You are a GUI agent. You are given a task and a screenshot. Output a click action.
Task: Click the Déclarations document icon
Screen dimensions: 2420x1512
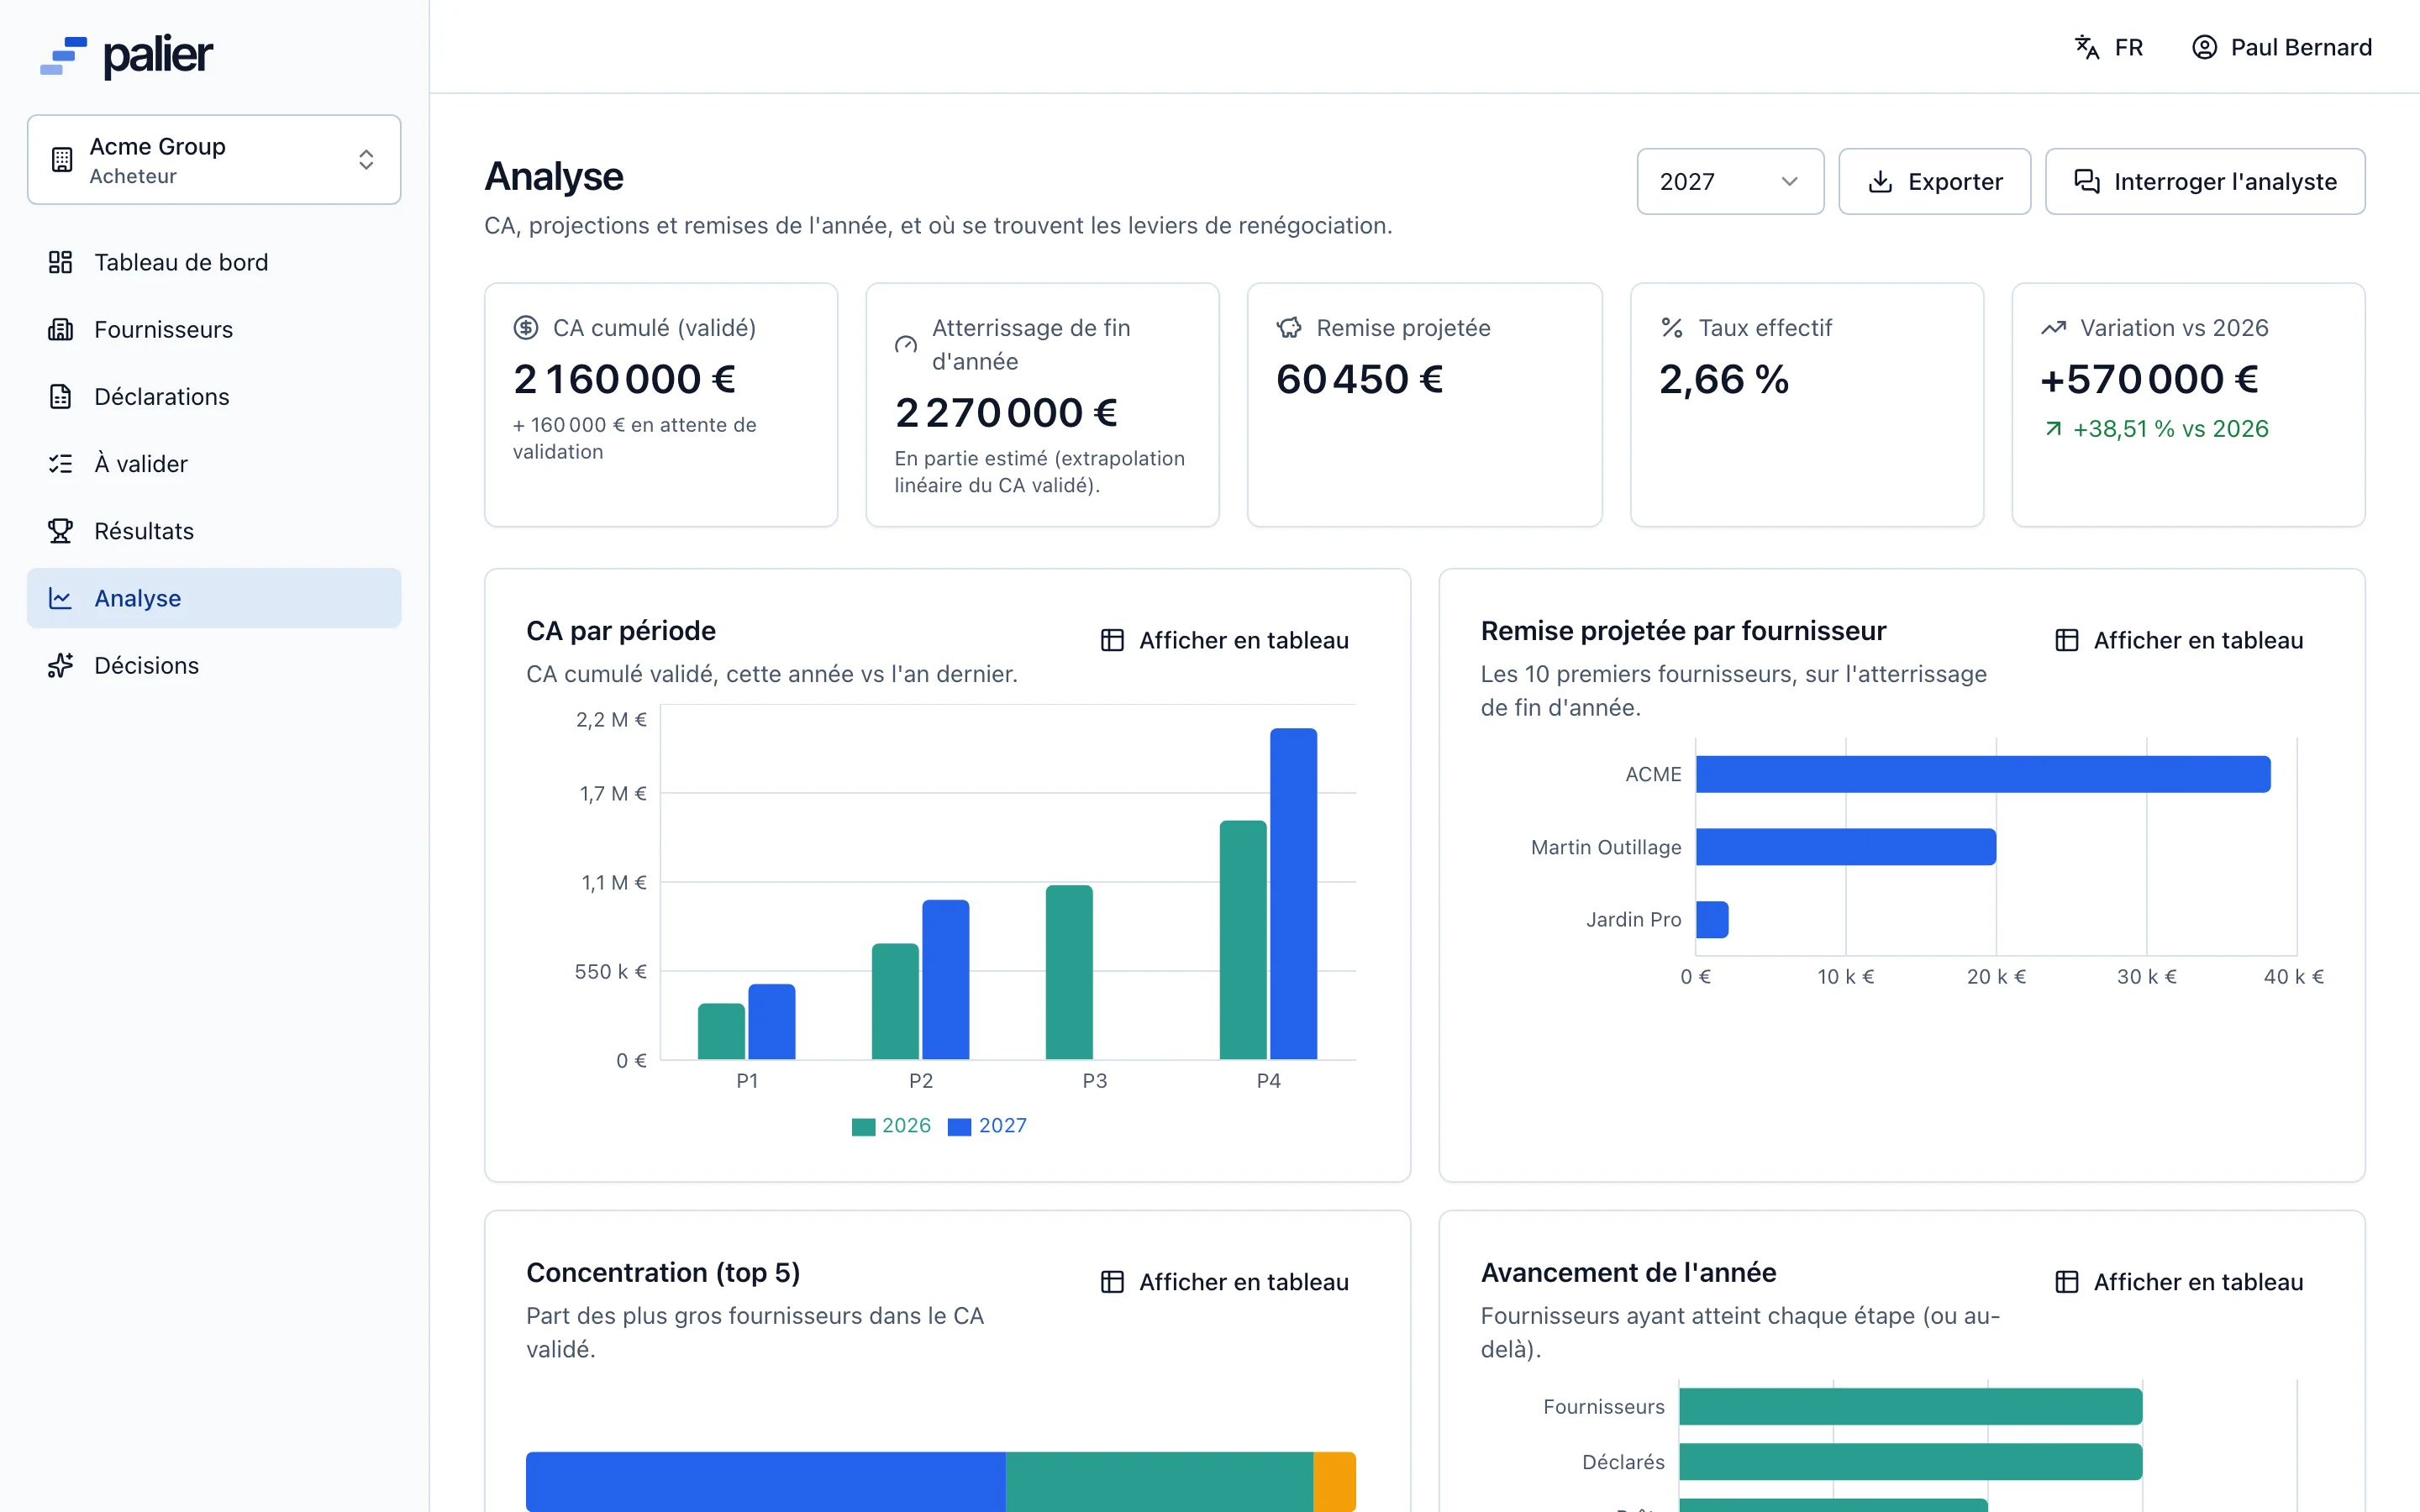[60, 396]
